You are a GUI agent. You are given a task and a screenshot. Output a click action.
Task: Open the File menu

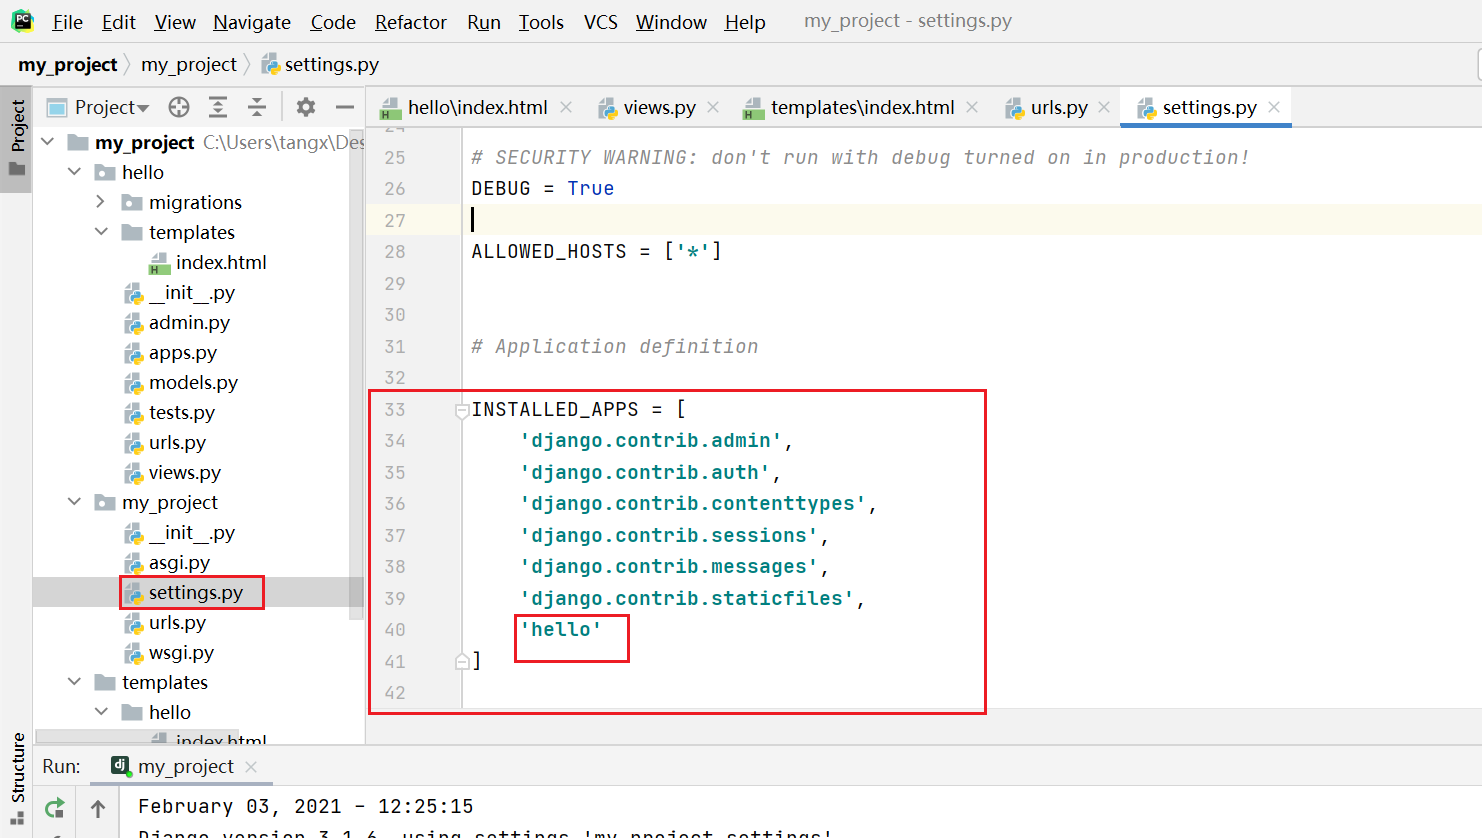click(x=67, y=22)
